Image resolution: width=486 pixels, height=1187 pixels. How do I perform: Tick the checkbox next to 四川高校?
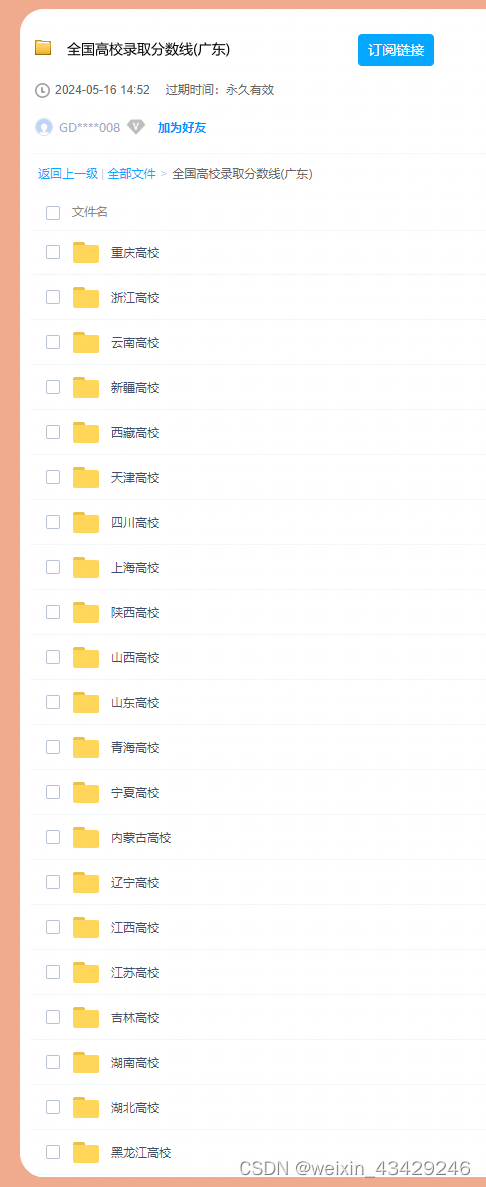pyautogui.click(x=53, y=522)
